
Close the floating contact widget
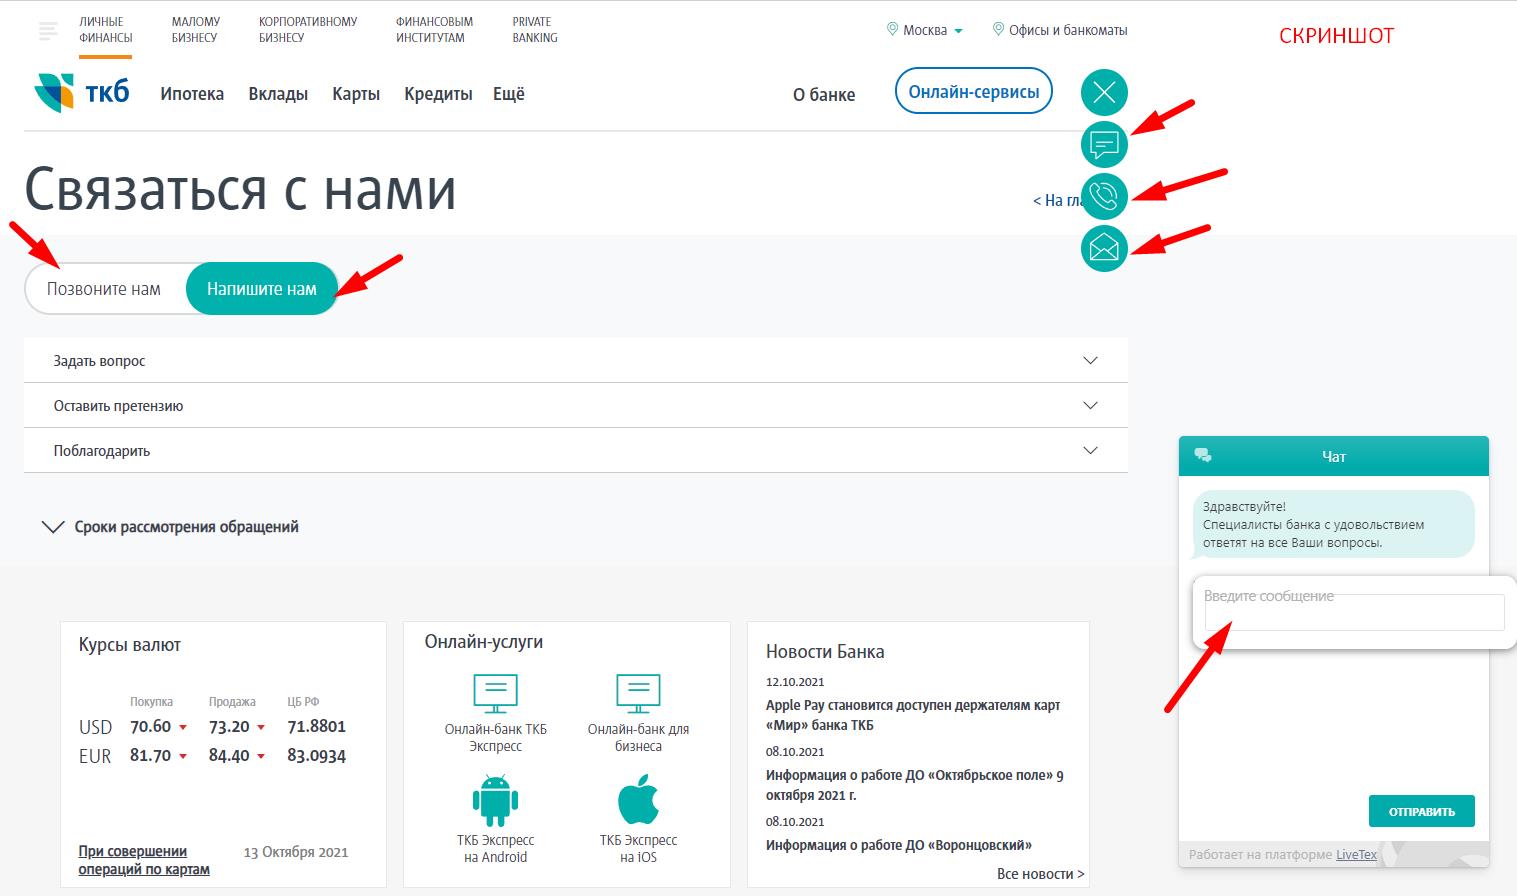coord(1104,93)
